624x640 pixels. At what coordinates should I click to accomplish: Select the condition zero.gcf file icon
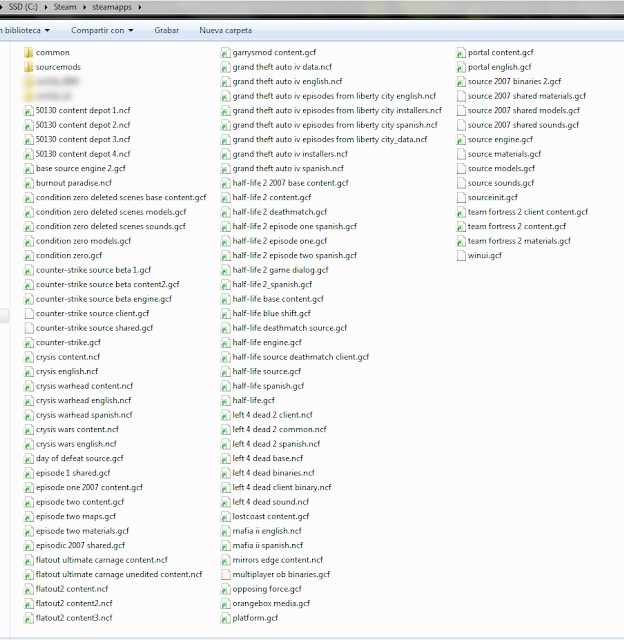coord(29,256)
